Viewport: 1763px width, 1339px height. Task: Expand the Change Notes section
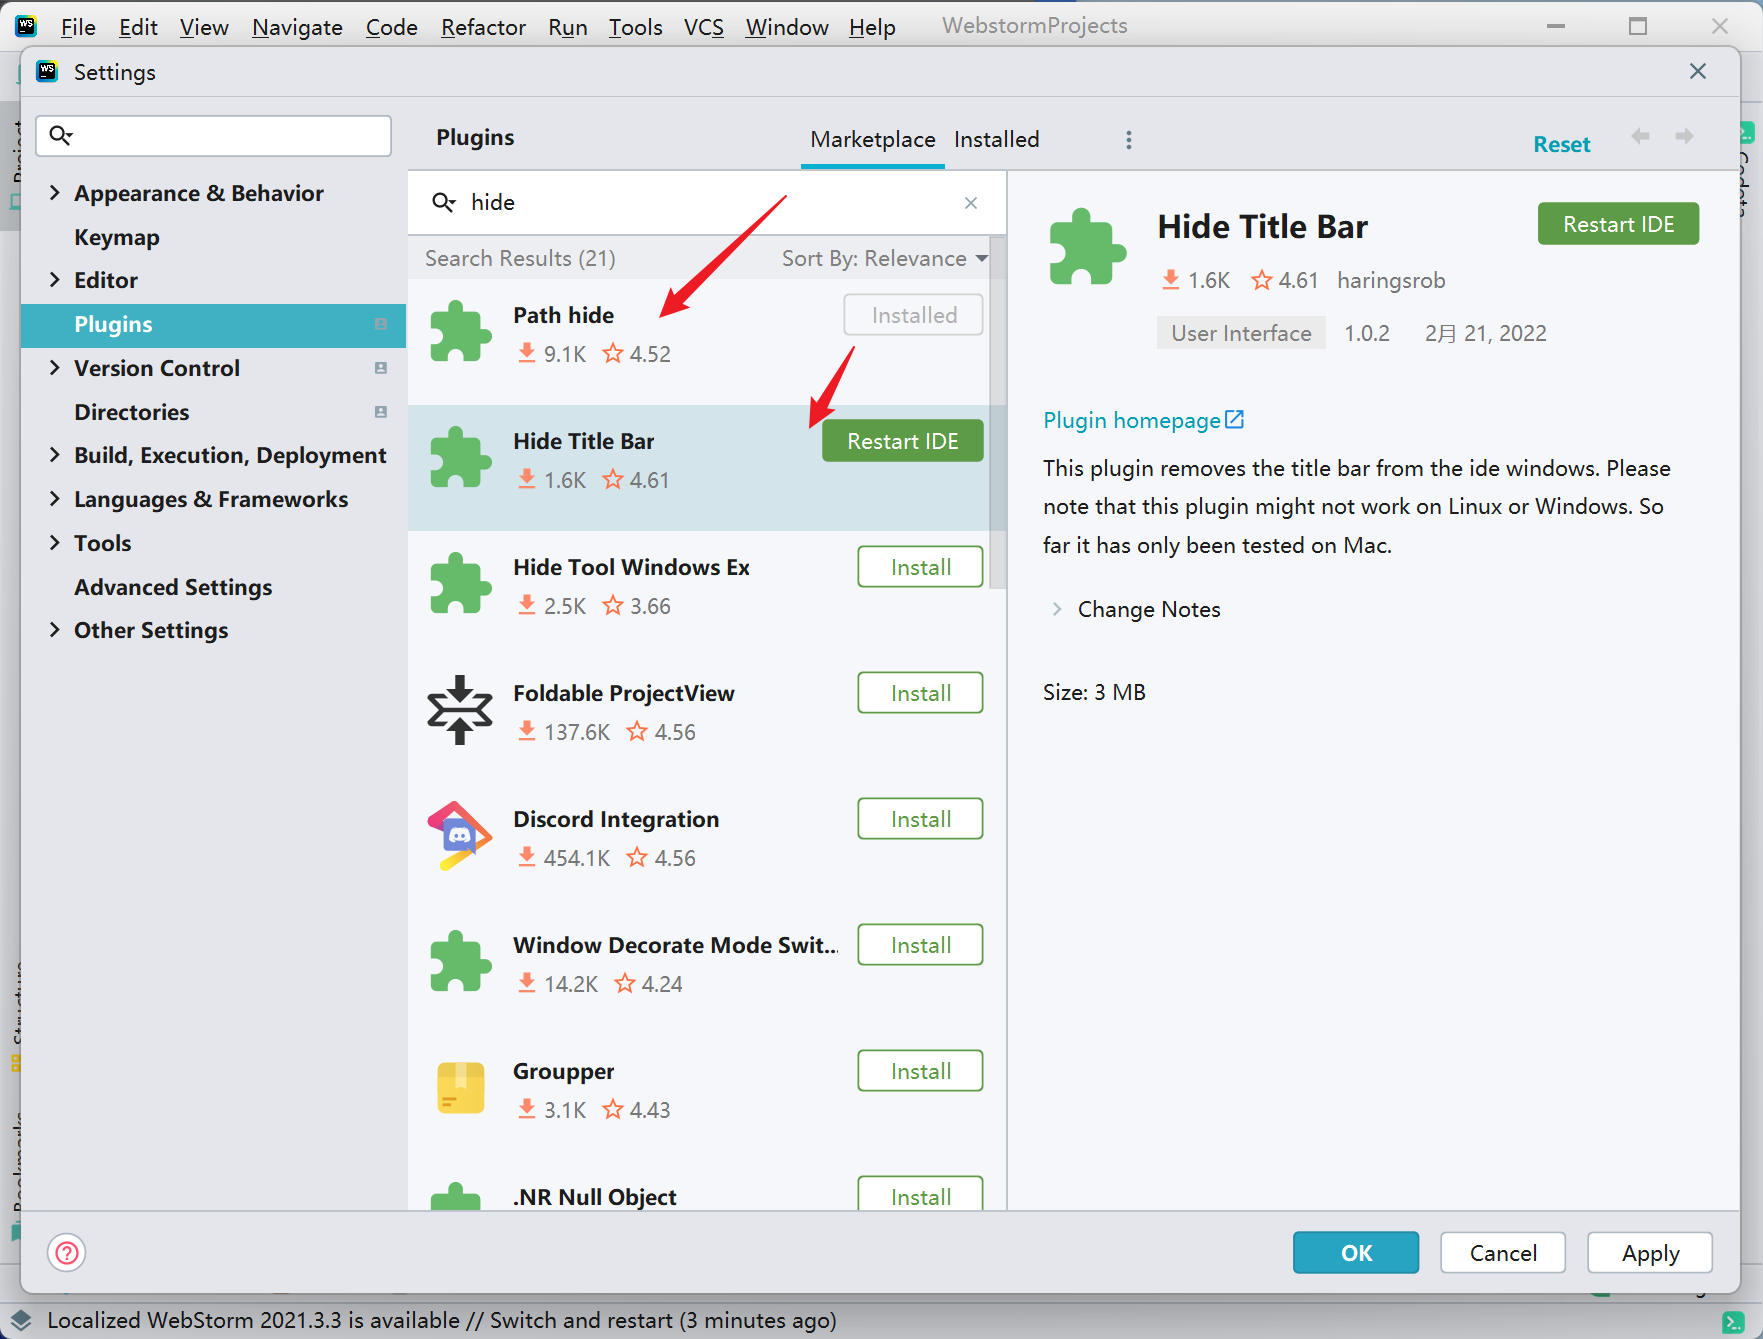point(1057,609)
